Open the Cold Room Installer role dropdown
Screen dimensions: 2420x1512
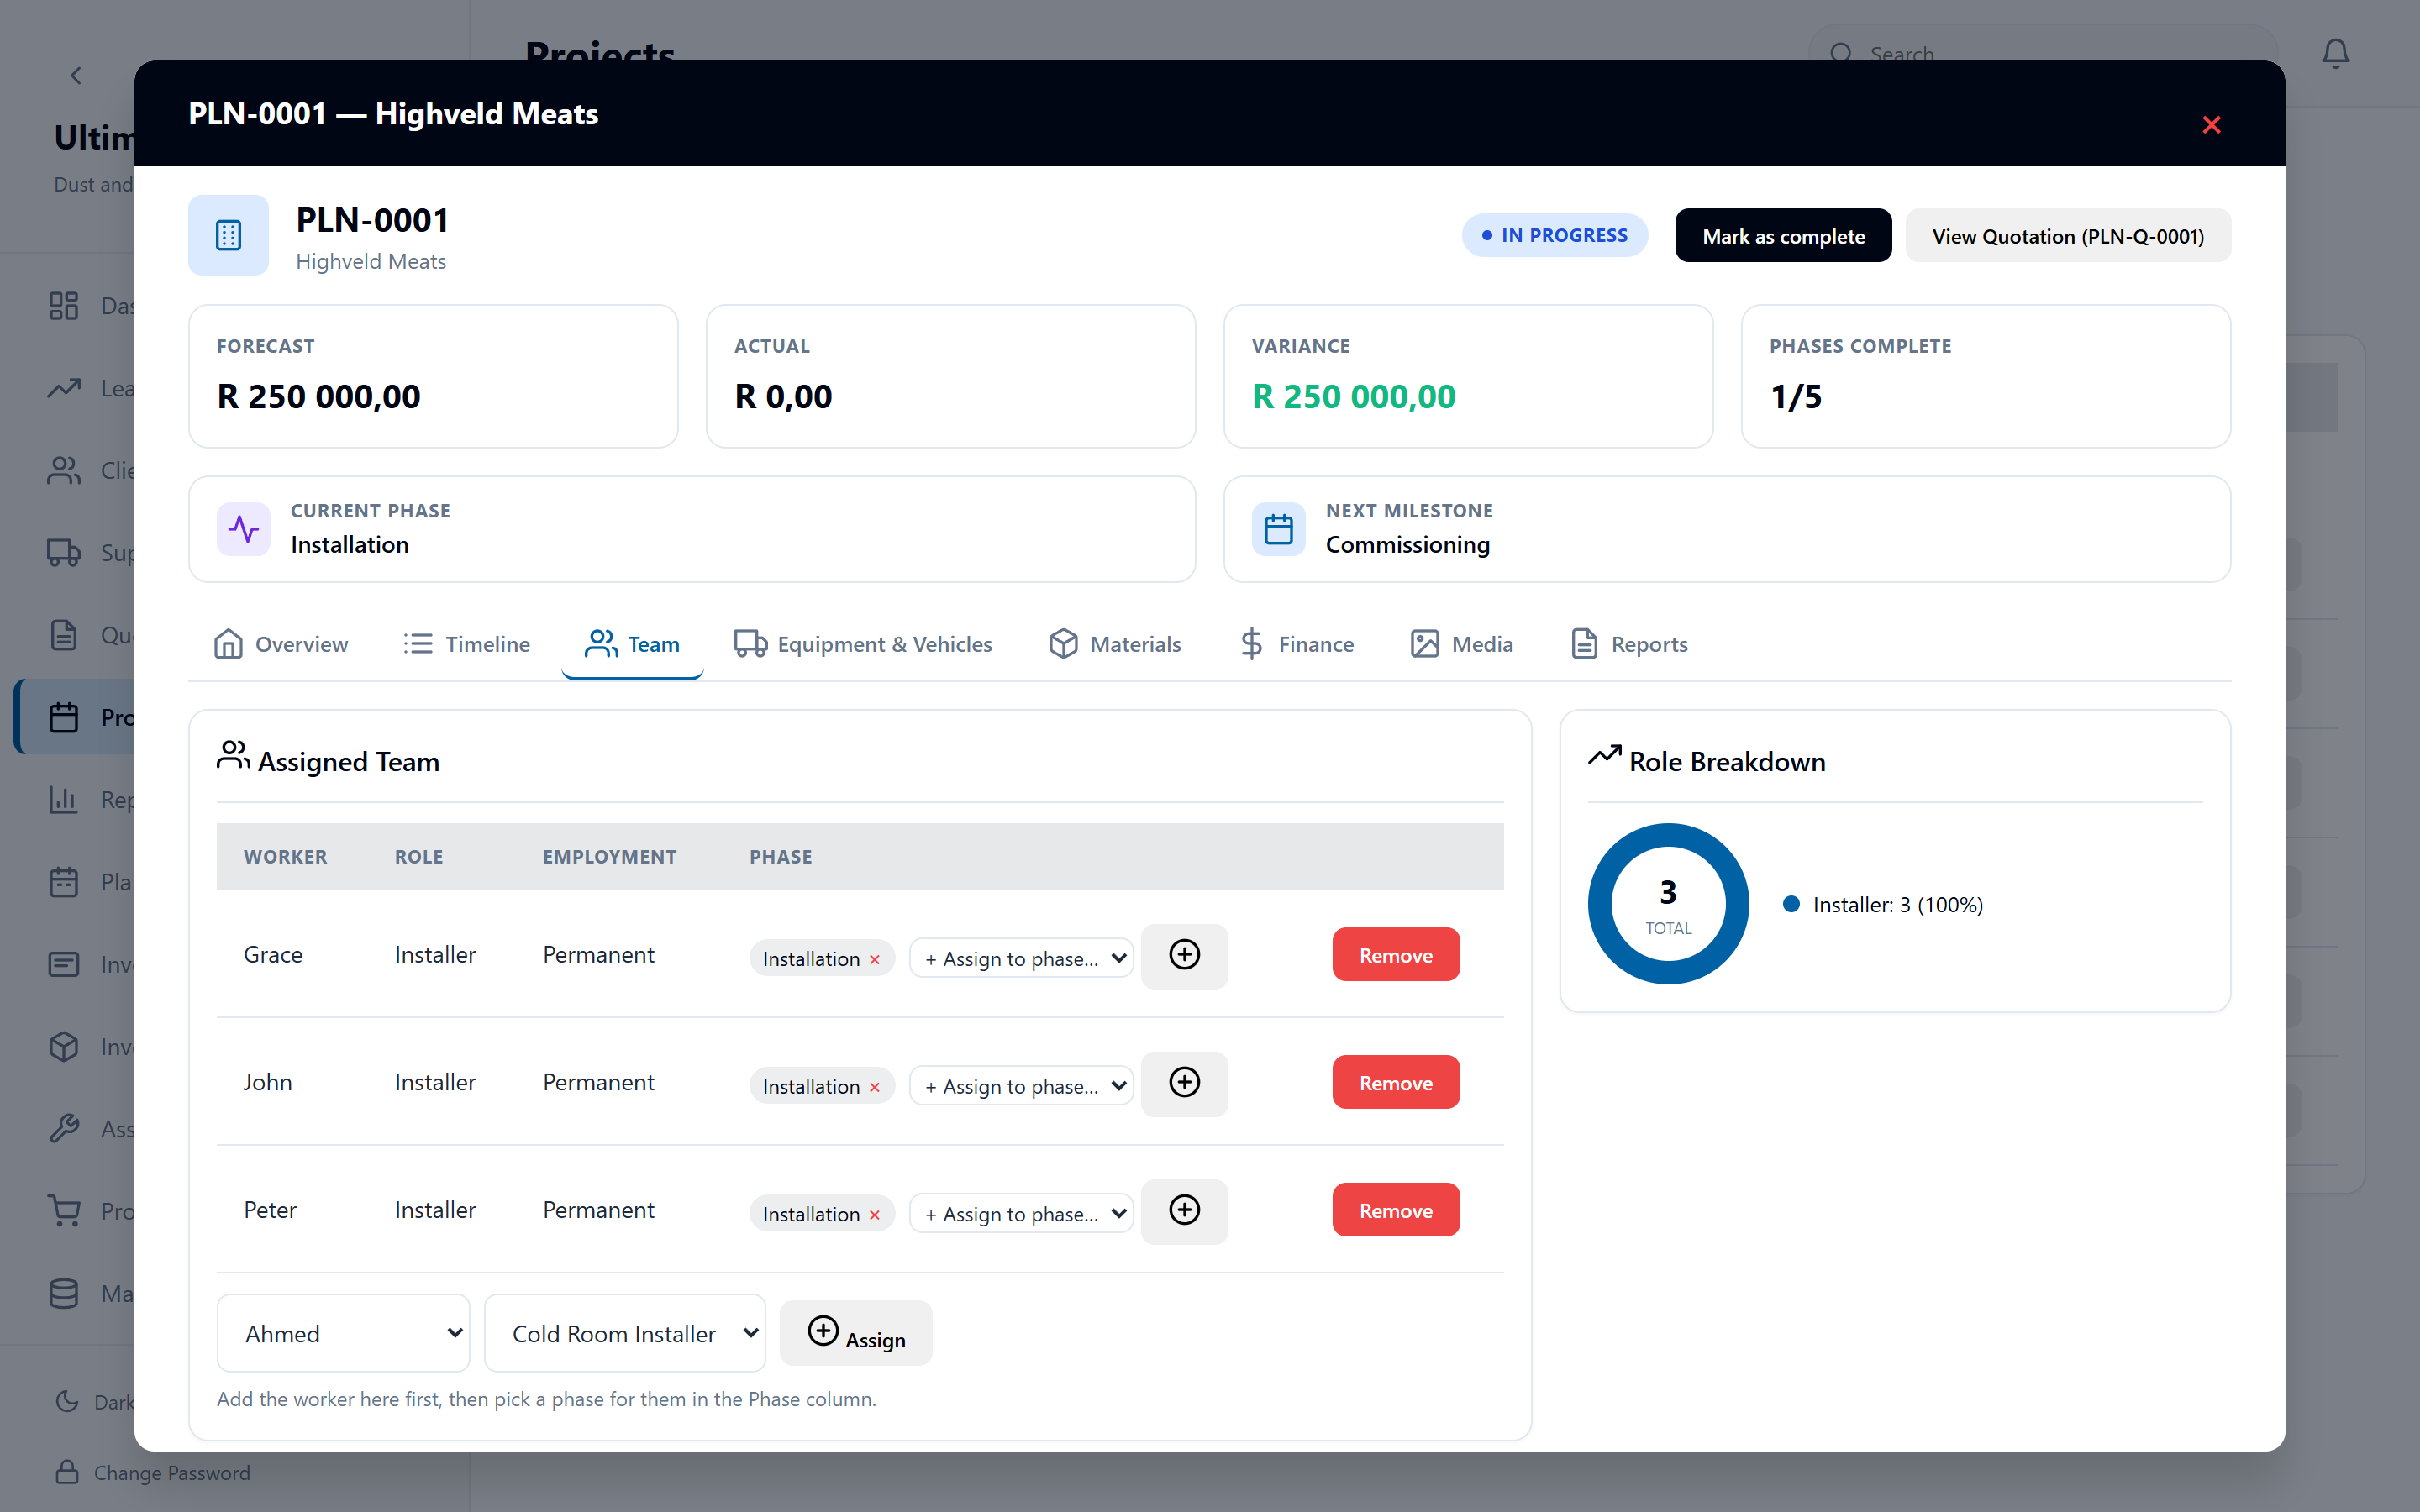coord(625,1333)
